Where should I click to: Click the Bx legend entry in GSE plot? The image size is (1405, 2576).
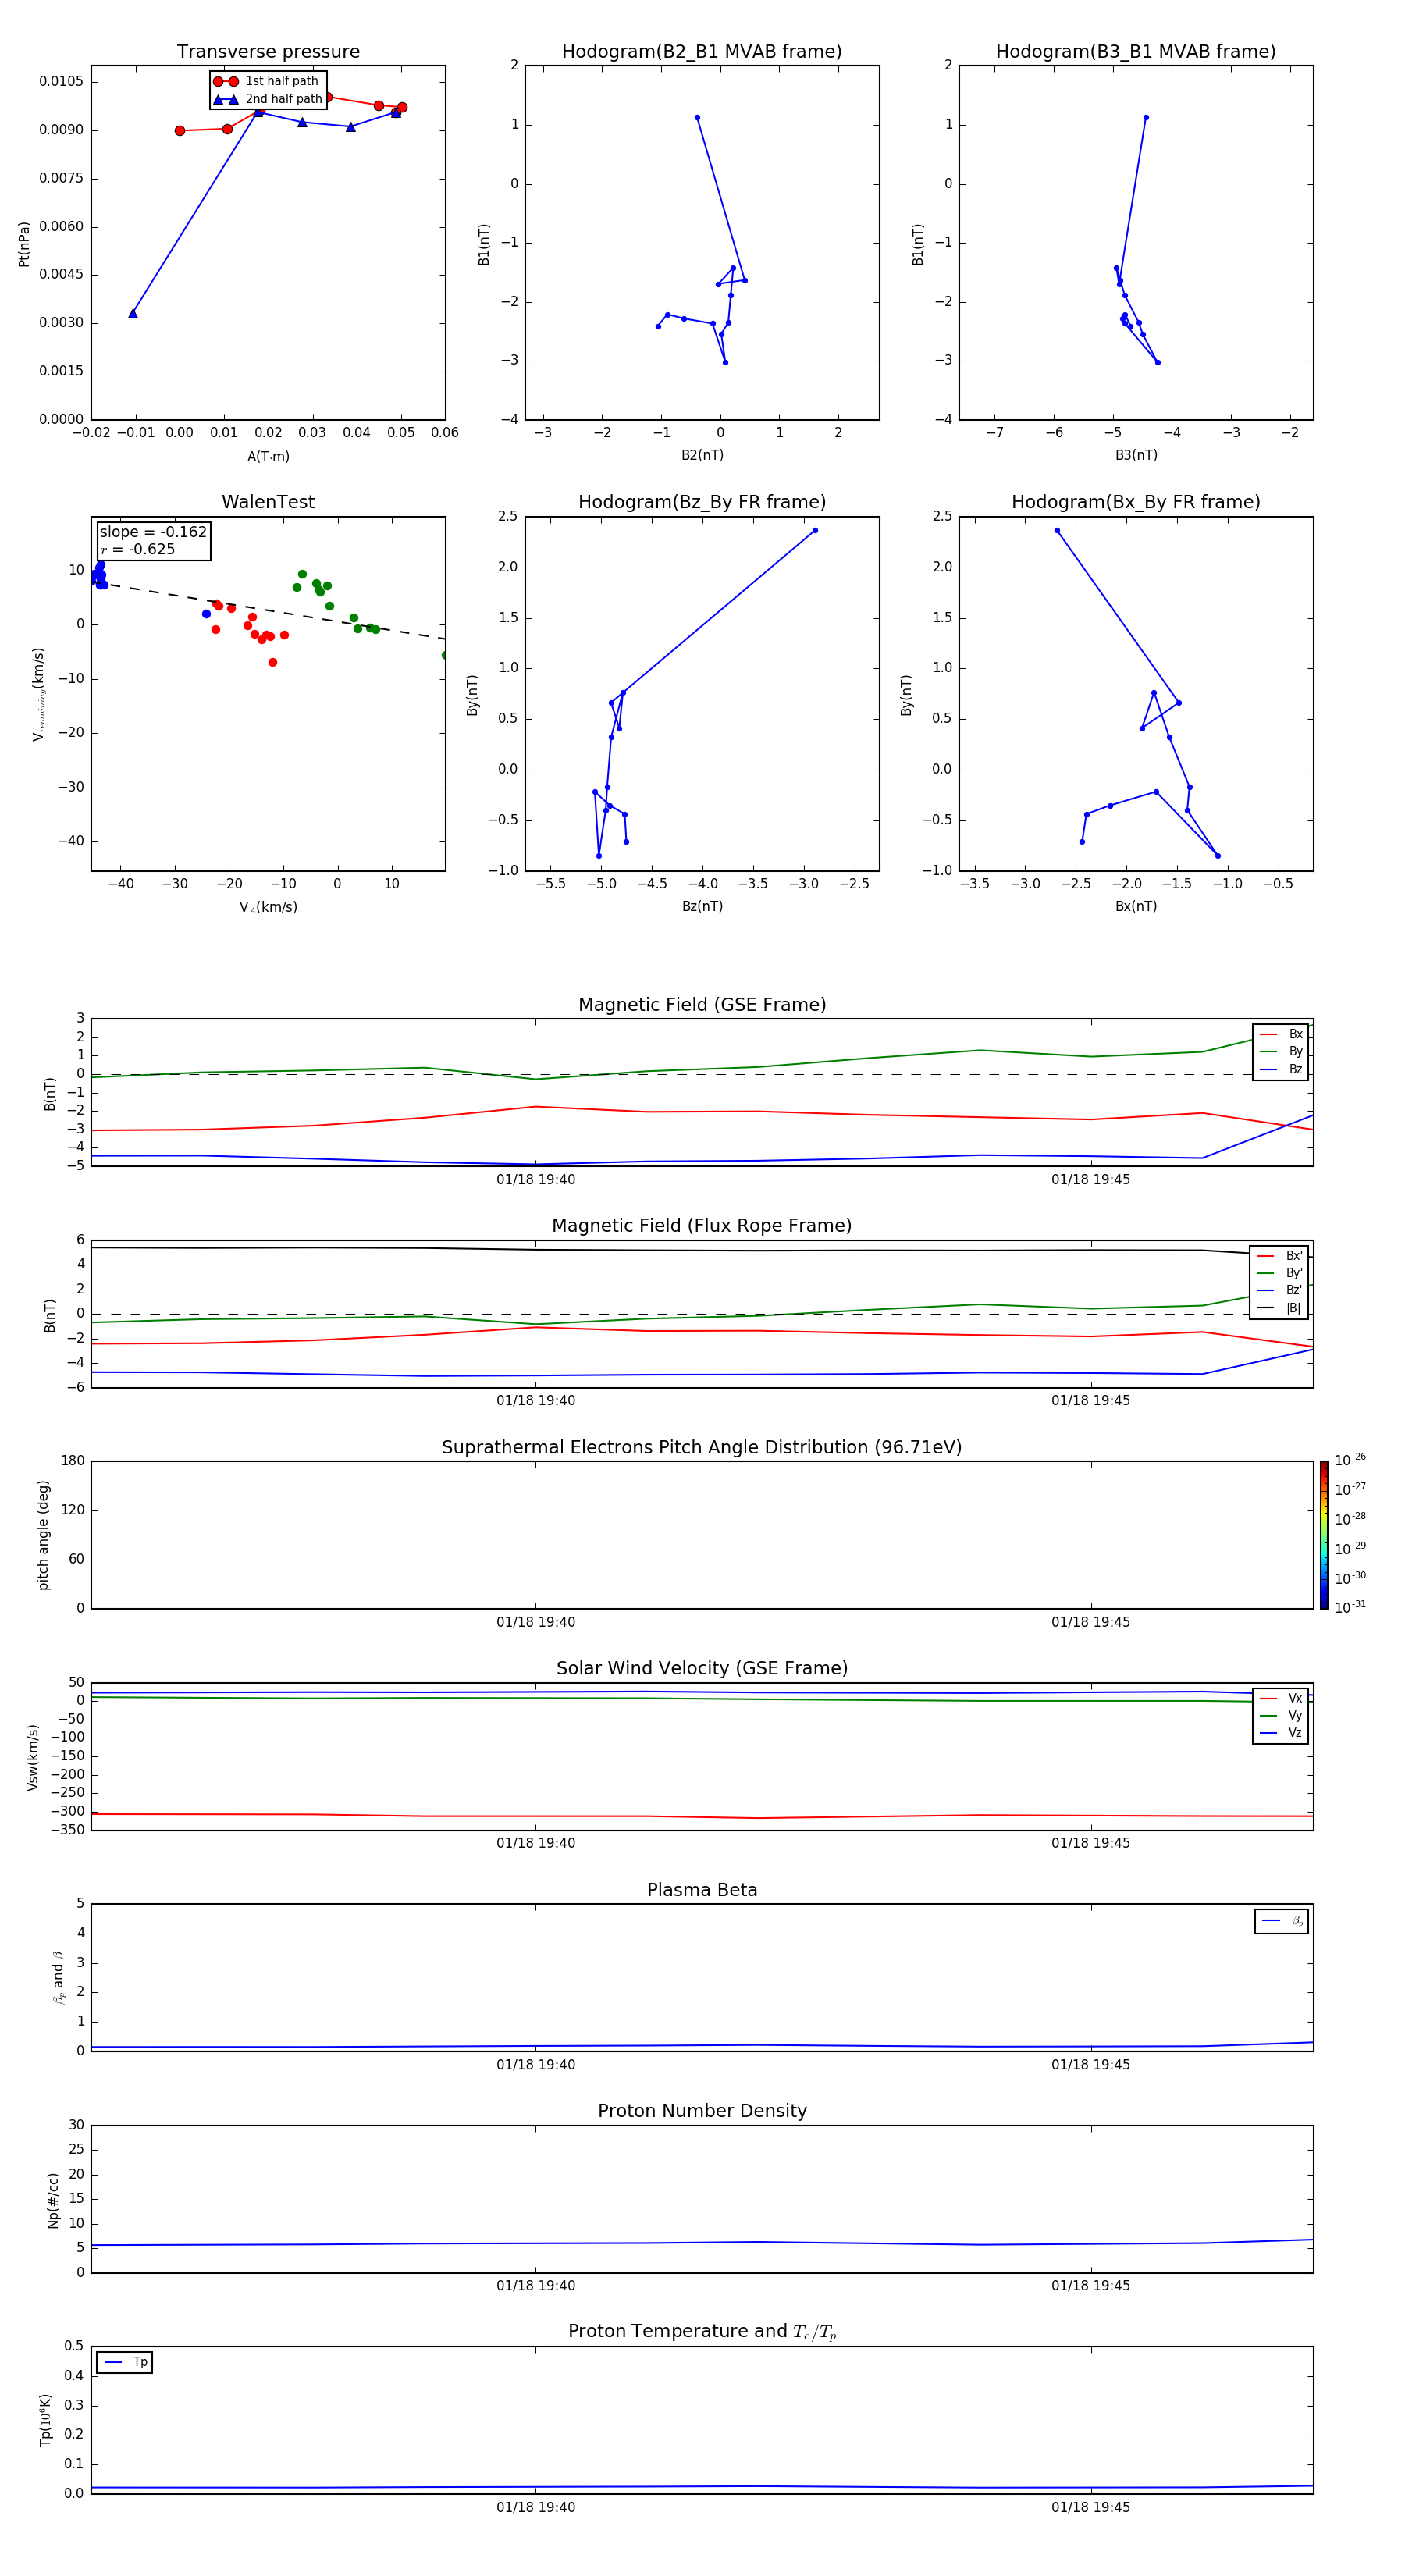(1281, 1034)
